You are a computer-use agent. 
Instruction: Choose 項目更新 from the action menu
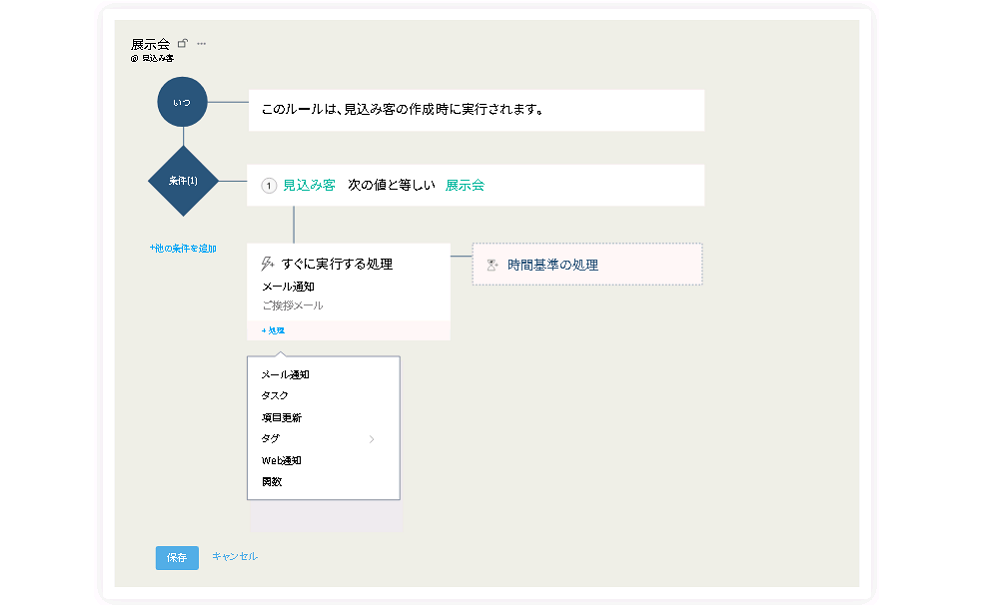click(x=282, y=418)
